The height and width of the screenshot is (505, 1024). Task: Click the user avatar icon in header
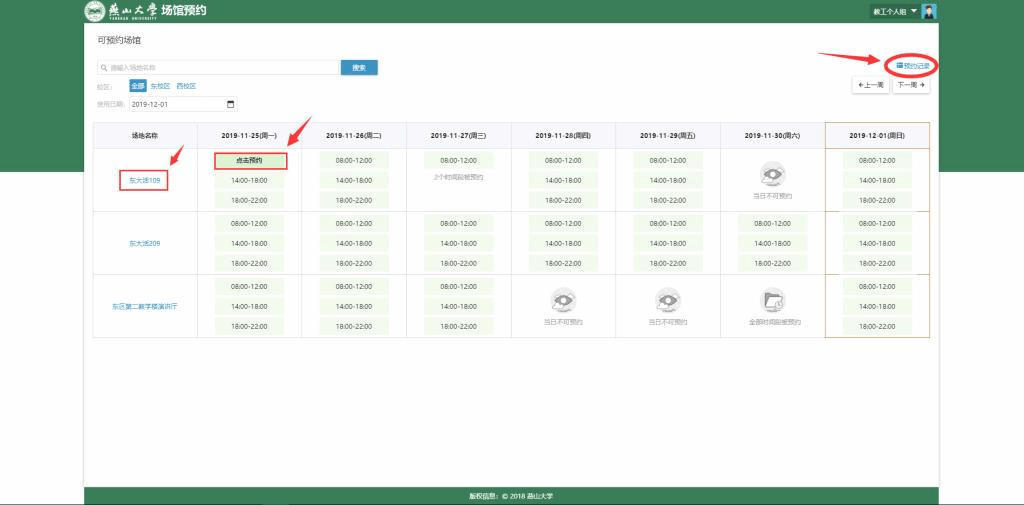(929, 12)
